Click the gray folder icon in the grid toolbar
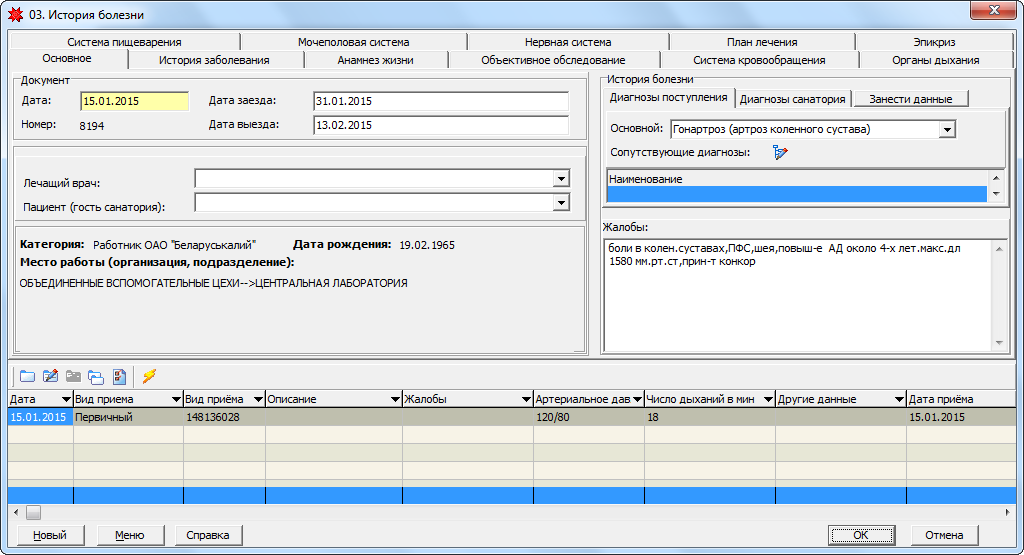 tap(73, 376)
